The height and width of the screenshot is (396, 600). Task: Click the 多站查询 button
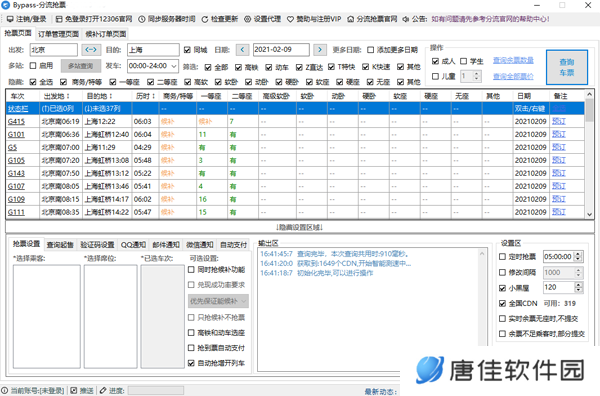tap(81, 66)
